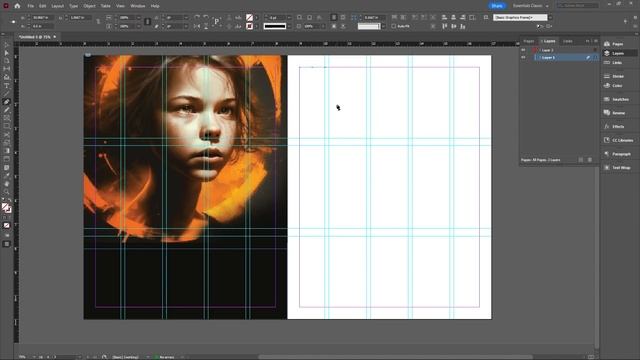This screenshot has width=640, height=360.
Task: Toggle the screen mode button in Tools
Action: coord(7,244)
